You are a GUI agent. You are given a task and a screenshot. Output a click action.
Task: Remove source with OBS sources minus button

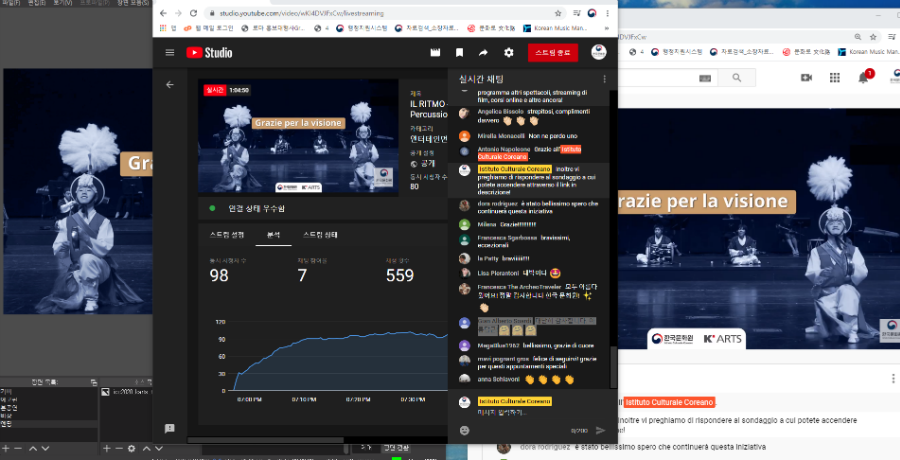(x=119, y=449)
